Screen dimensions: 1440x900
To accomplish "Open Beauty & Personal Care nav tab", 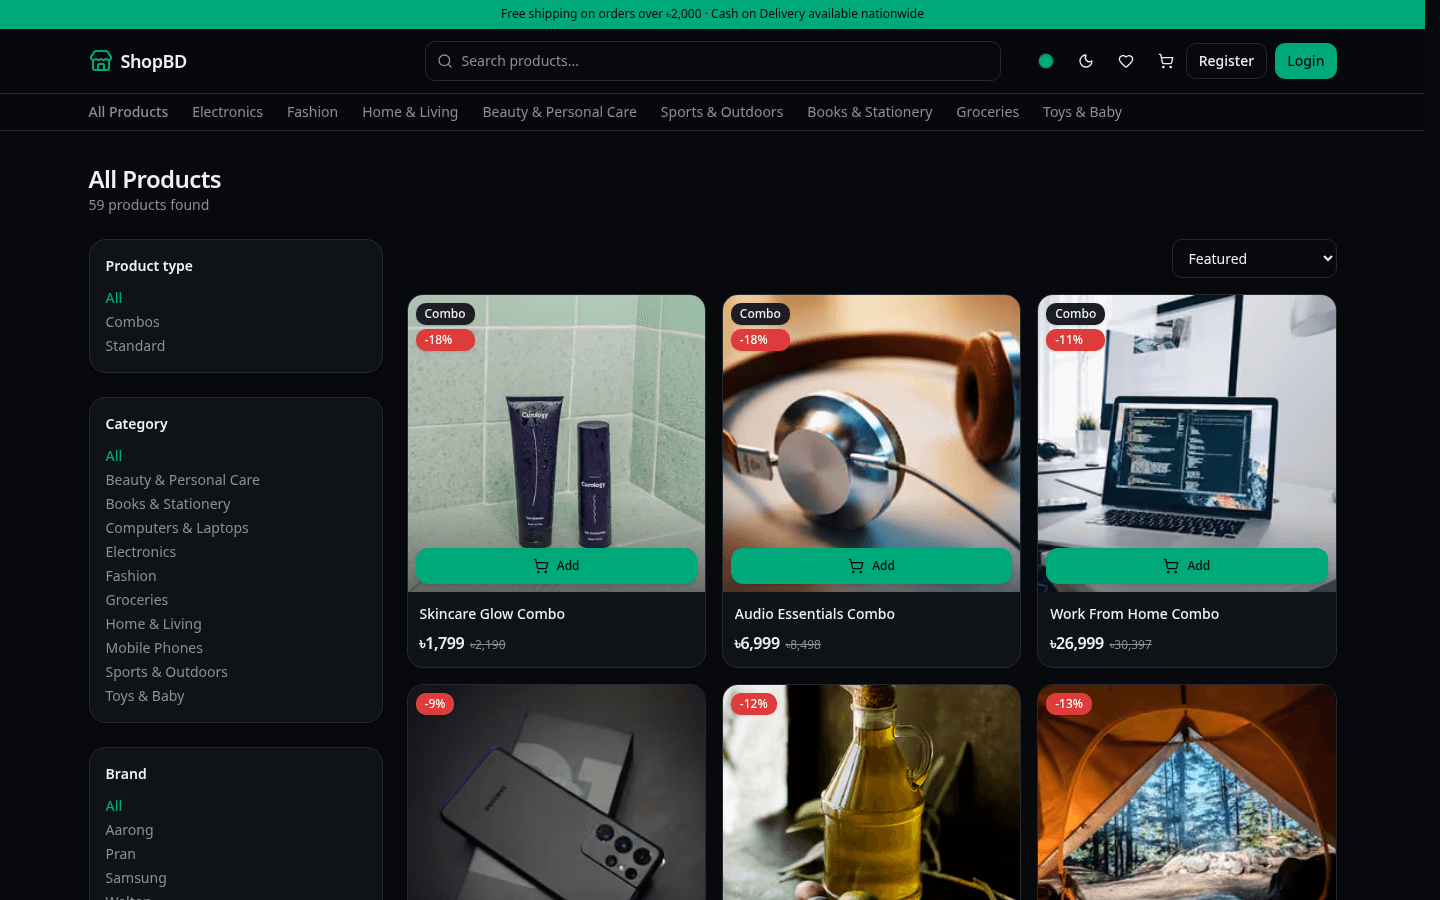I will pos(559,112).
